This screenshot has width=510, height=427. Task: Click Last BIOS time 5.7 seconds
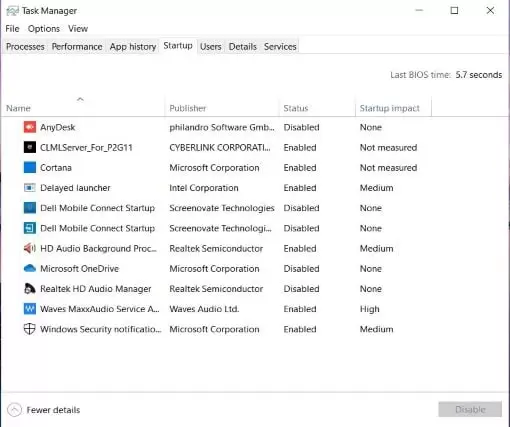click(x=446, y=75)
